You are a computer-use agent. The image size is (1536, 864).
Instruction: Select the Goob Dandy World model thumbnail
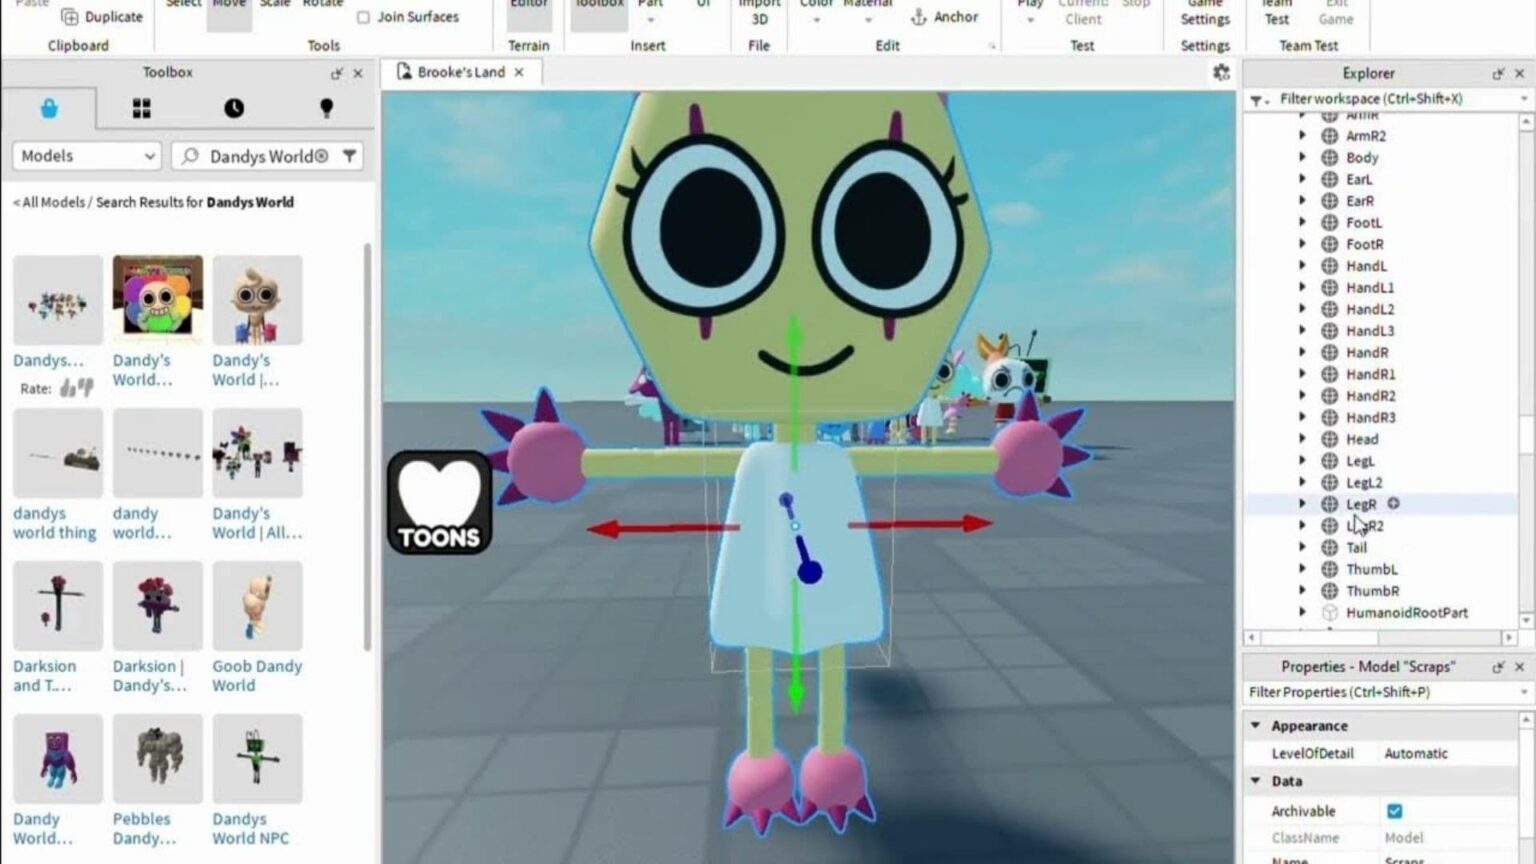(x=257, y=606)
